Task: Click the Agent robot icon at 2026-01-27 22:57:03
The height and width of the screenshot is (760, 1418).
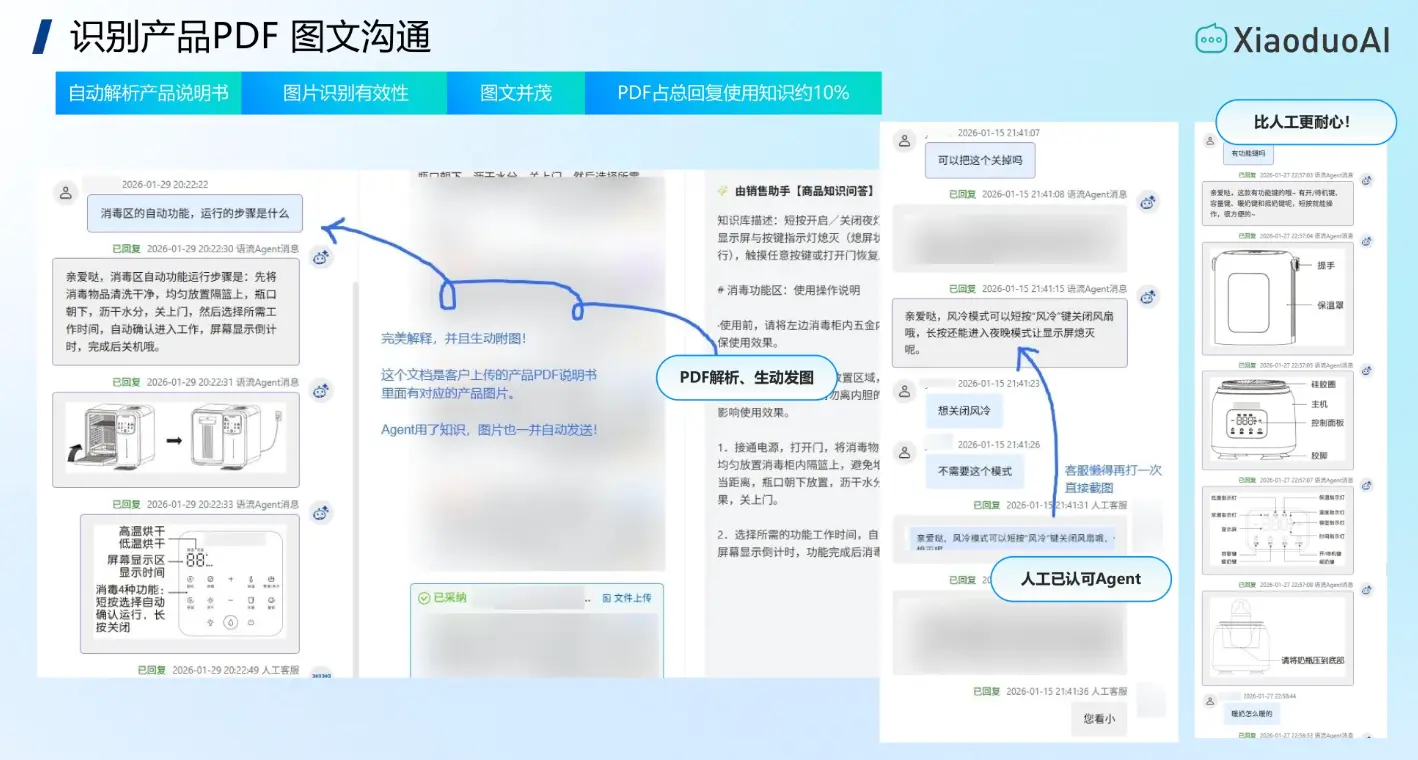Action: pyautogui.click(x=1367, y=180)
